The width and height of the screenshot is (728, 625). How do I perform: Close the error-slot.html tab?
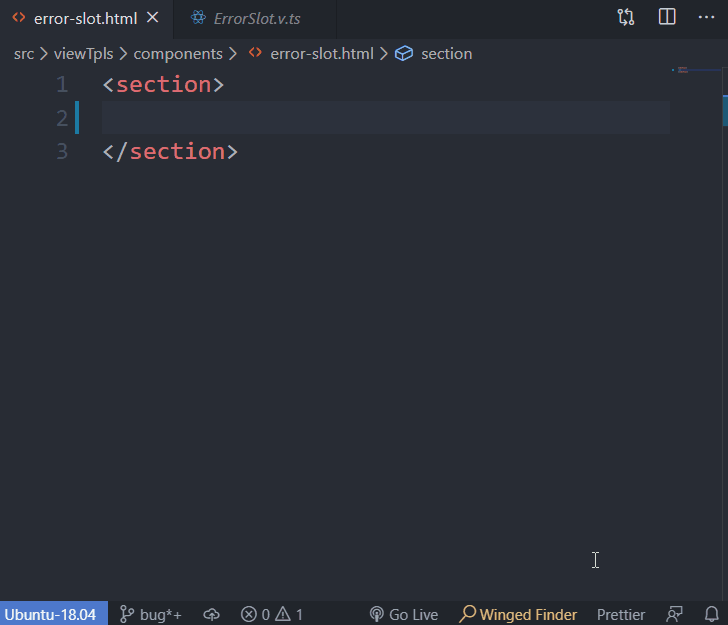[152, 18]
